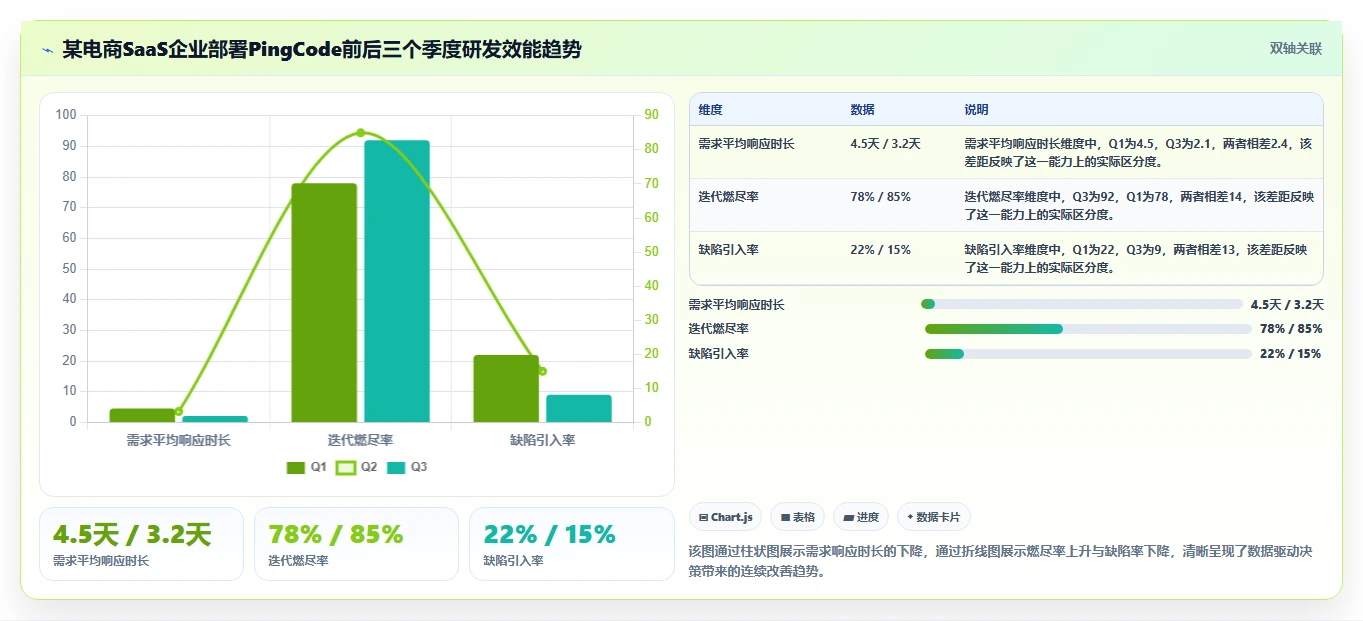Click the table cell showing 22% / 15%
Screen dimensions: 1363x621
881,250
